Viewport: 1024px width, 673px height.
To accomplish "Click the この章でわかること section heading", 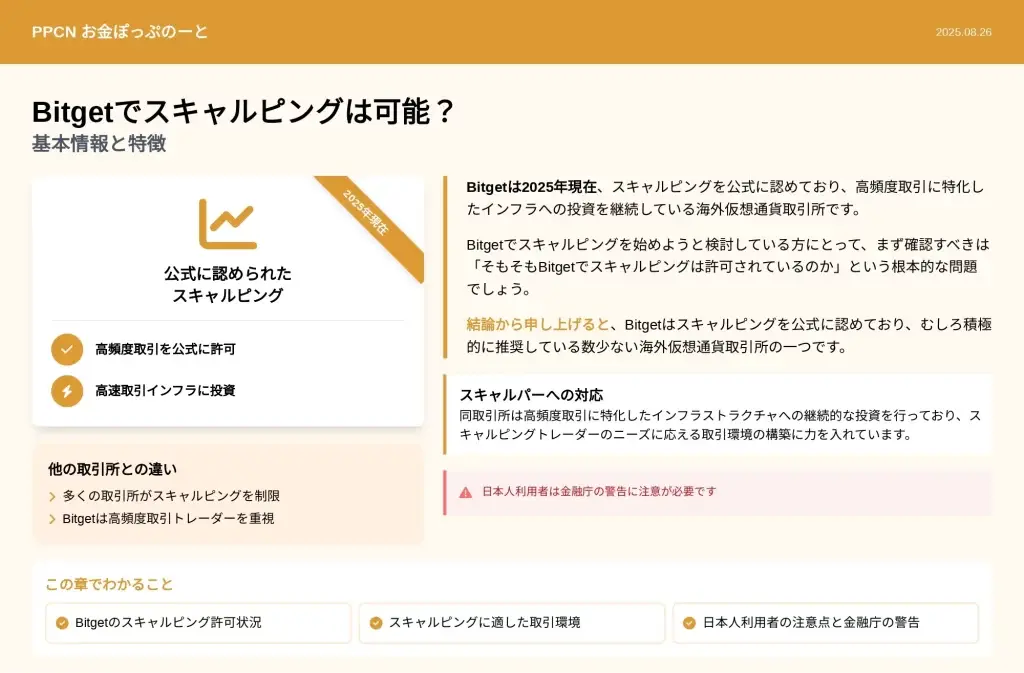I will tap(109, 585).
